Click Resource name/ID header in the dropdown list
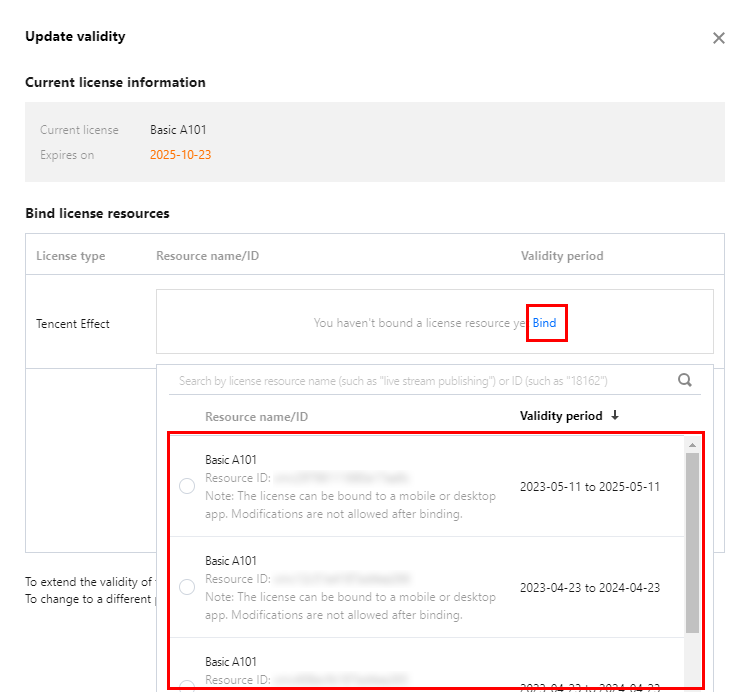Image resolution: width=750 pixels, height=692 pixels. (x=256, y=416)
